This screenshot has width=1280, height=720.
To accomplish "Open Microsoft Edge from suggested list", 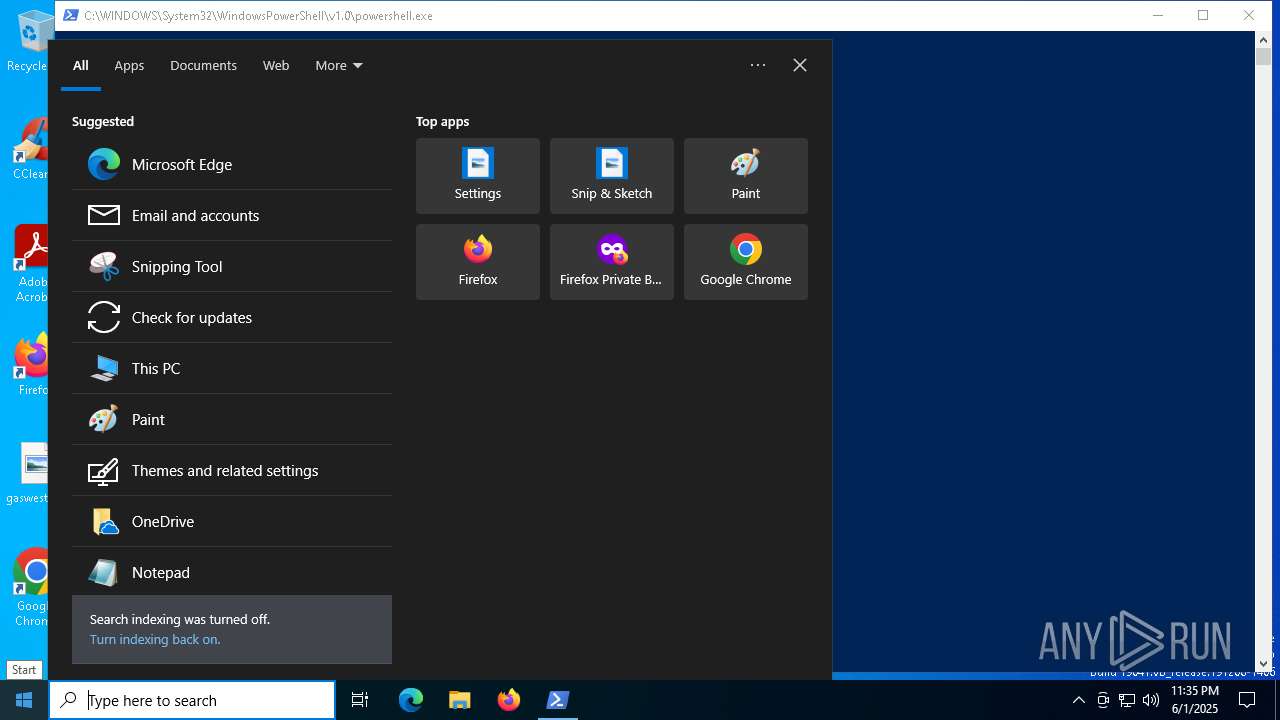I will point(232,164).
